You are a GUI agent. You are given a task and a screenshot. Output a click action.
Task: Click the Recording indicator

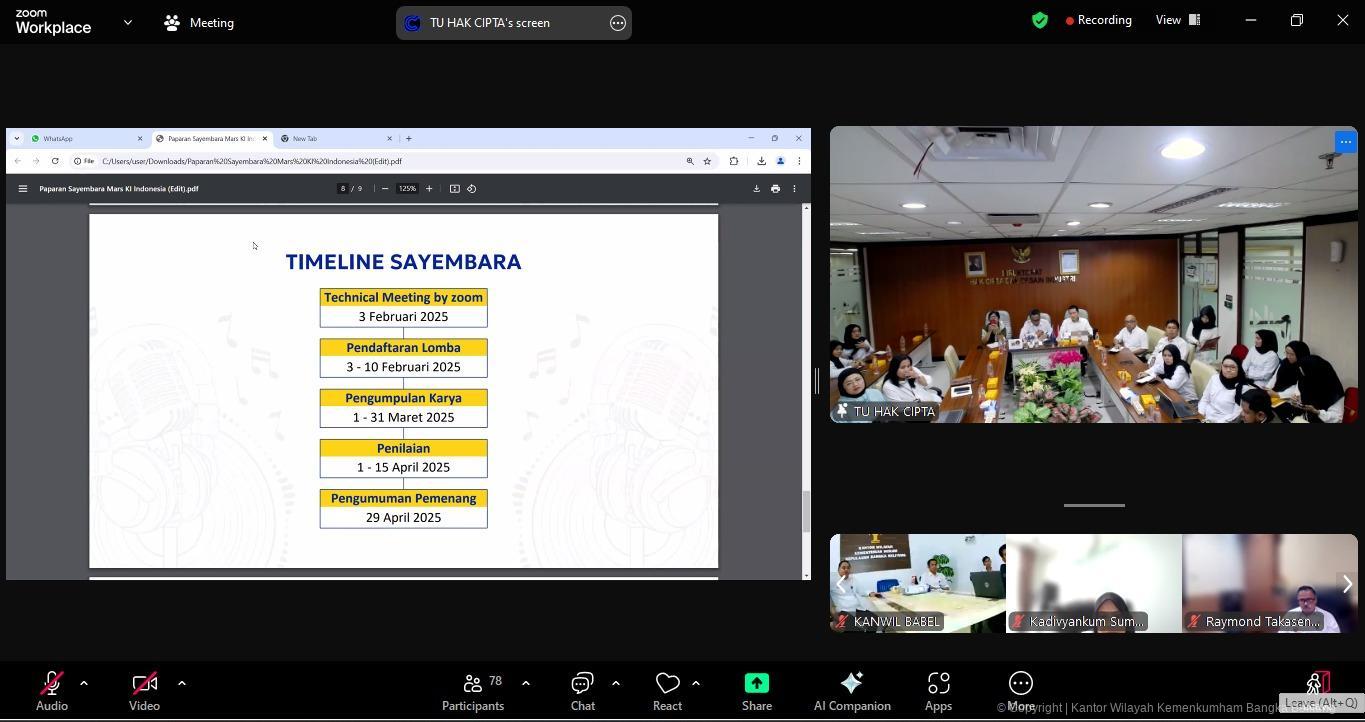tap(1099, 20)
